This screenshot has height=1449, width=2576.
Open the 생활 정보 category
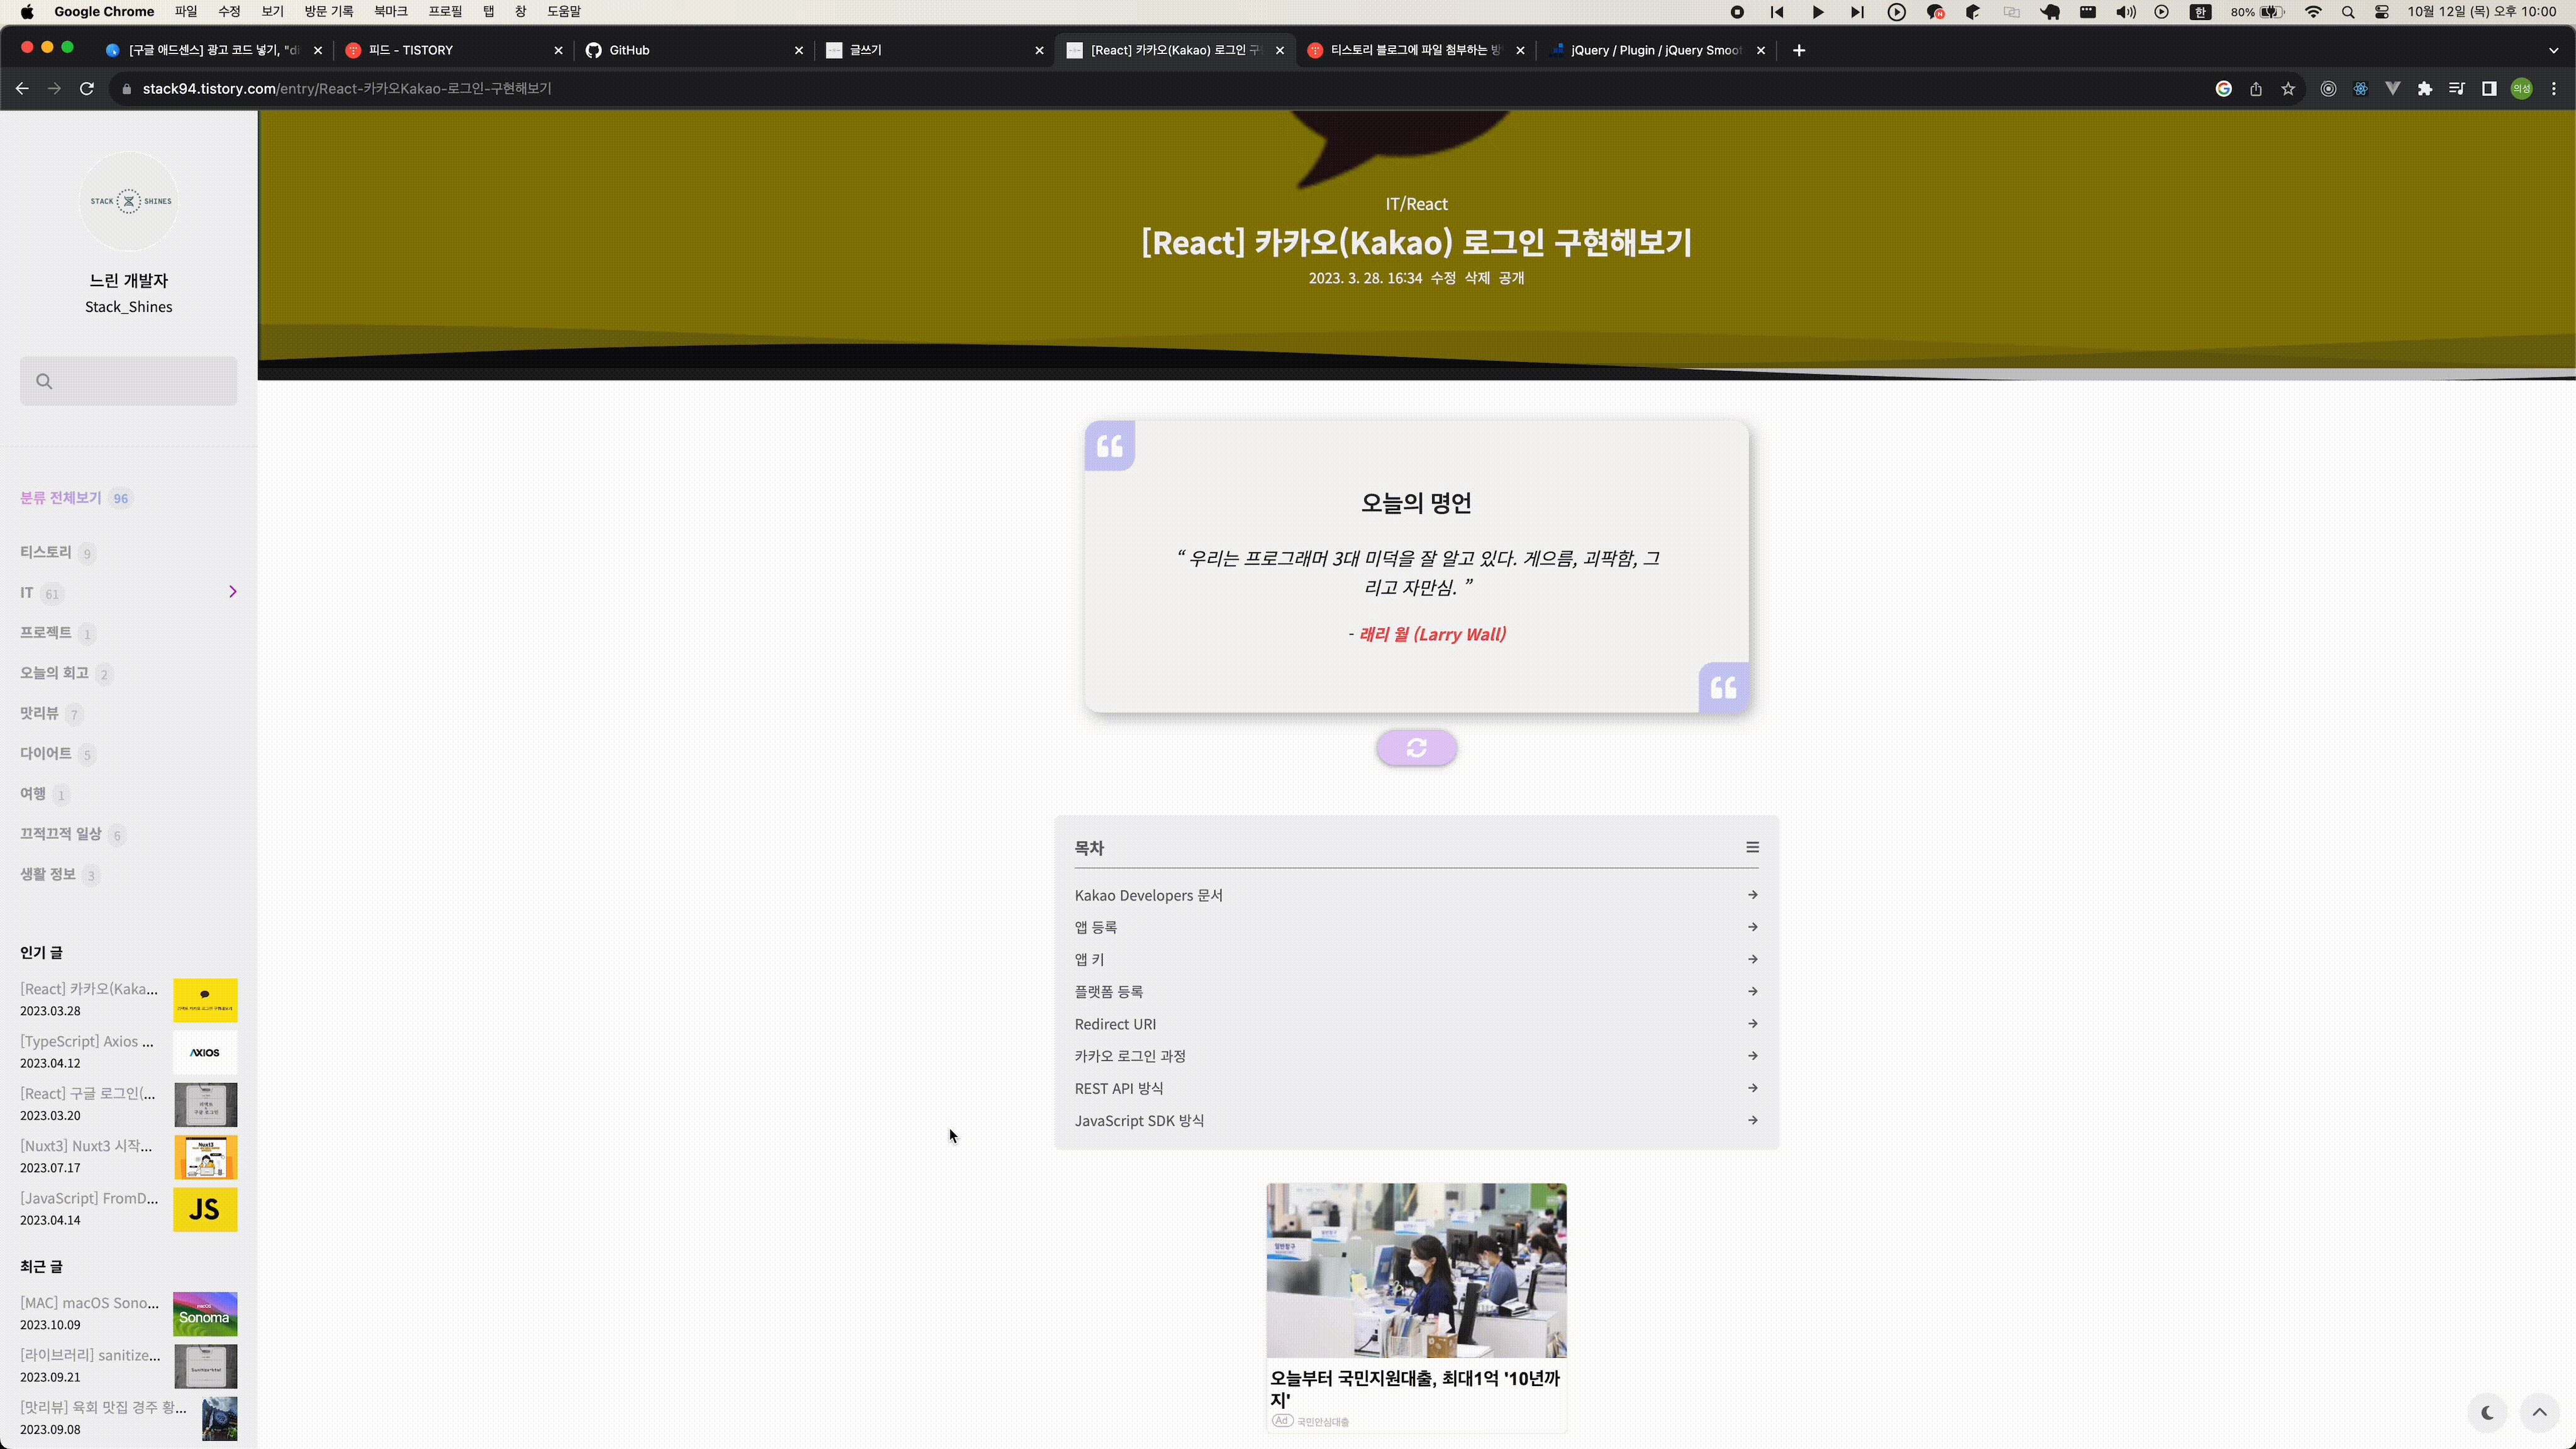tap(48, 874)
